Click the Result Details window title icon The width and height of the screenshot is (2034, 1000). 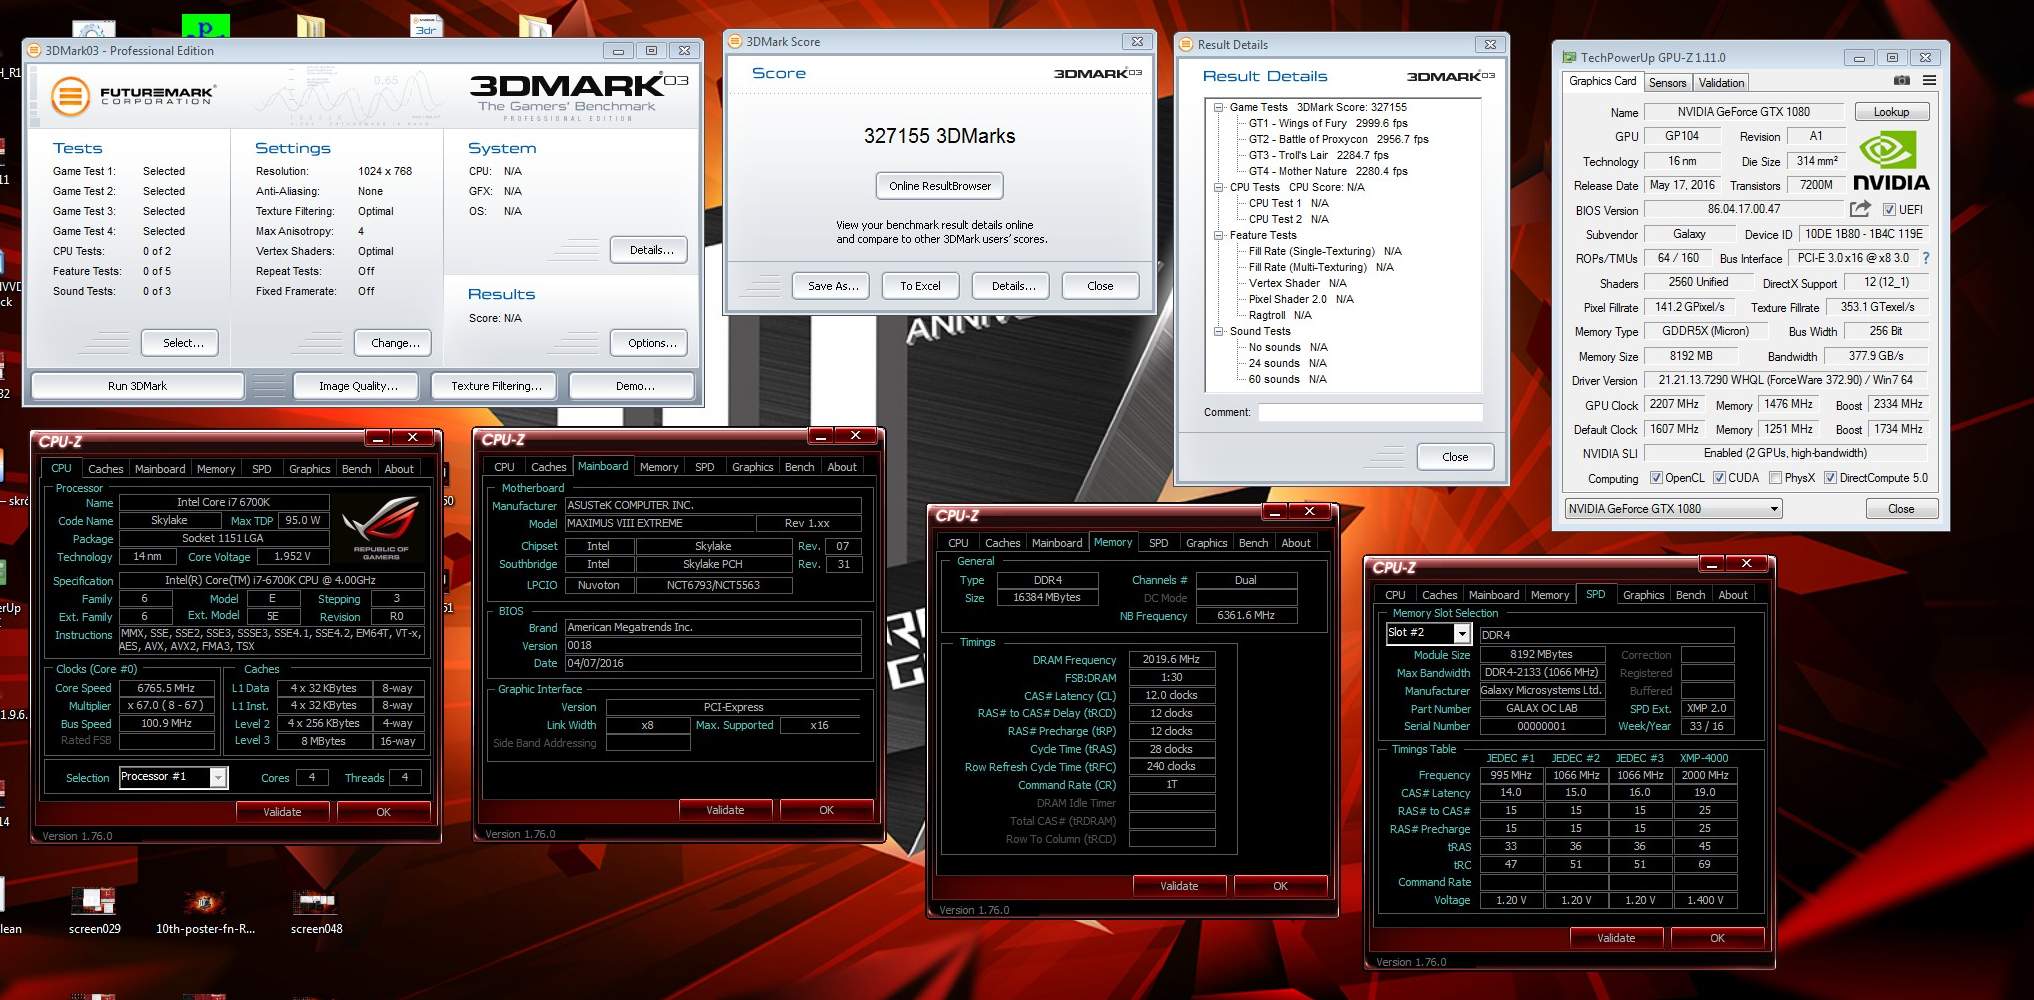1187,44
